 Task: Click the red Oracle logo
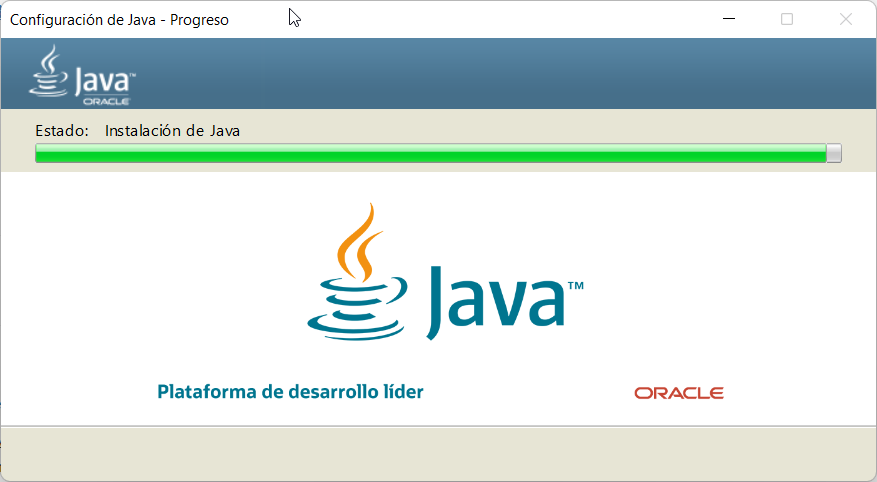point(678,393)
